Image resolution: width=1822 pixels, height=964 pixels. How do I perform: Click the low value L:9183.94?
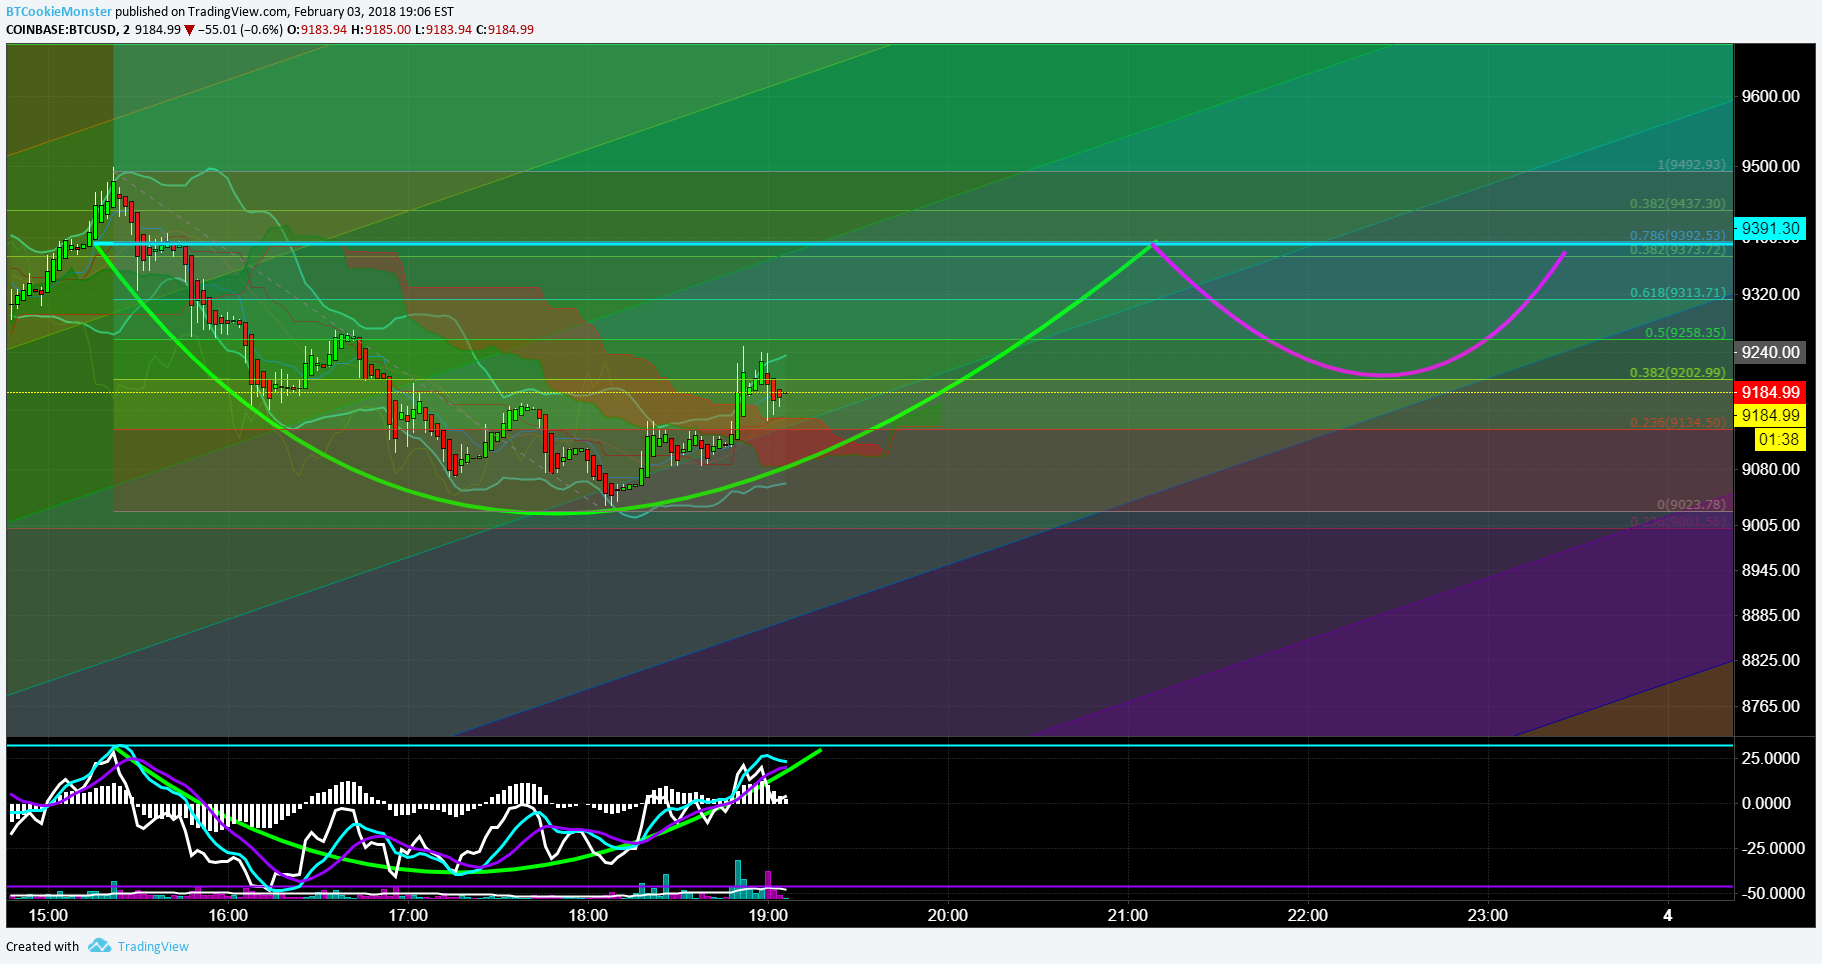click(x=443, y=29)
